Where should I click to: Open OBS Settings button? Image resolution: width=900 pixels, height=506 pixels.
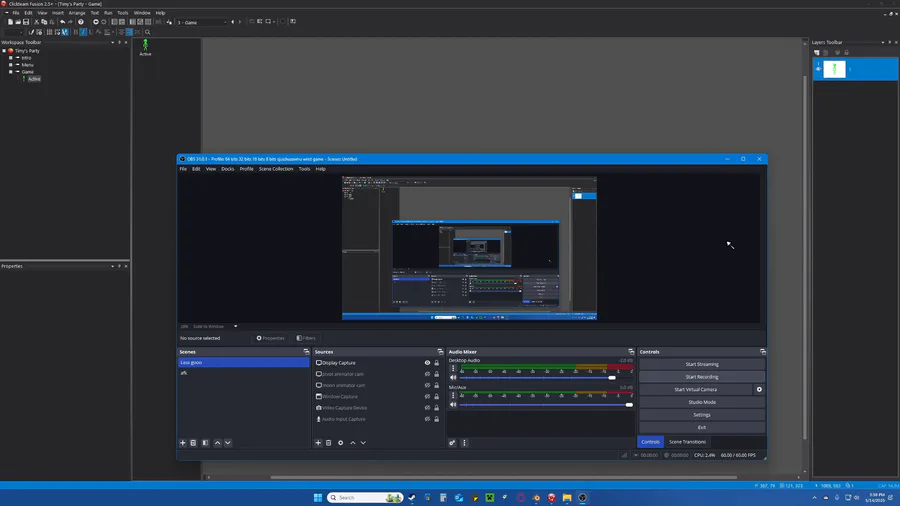(x=701, y=415)
